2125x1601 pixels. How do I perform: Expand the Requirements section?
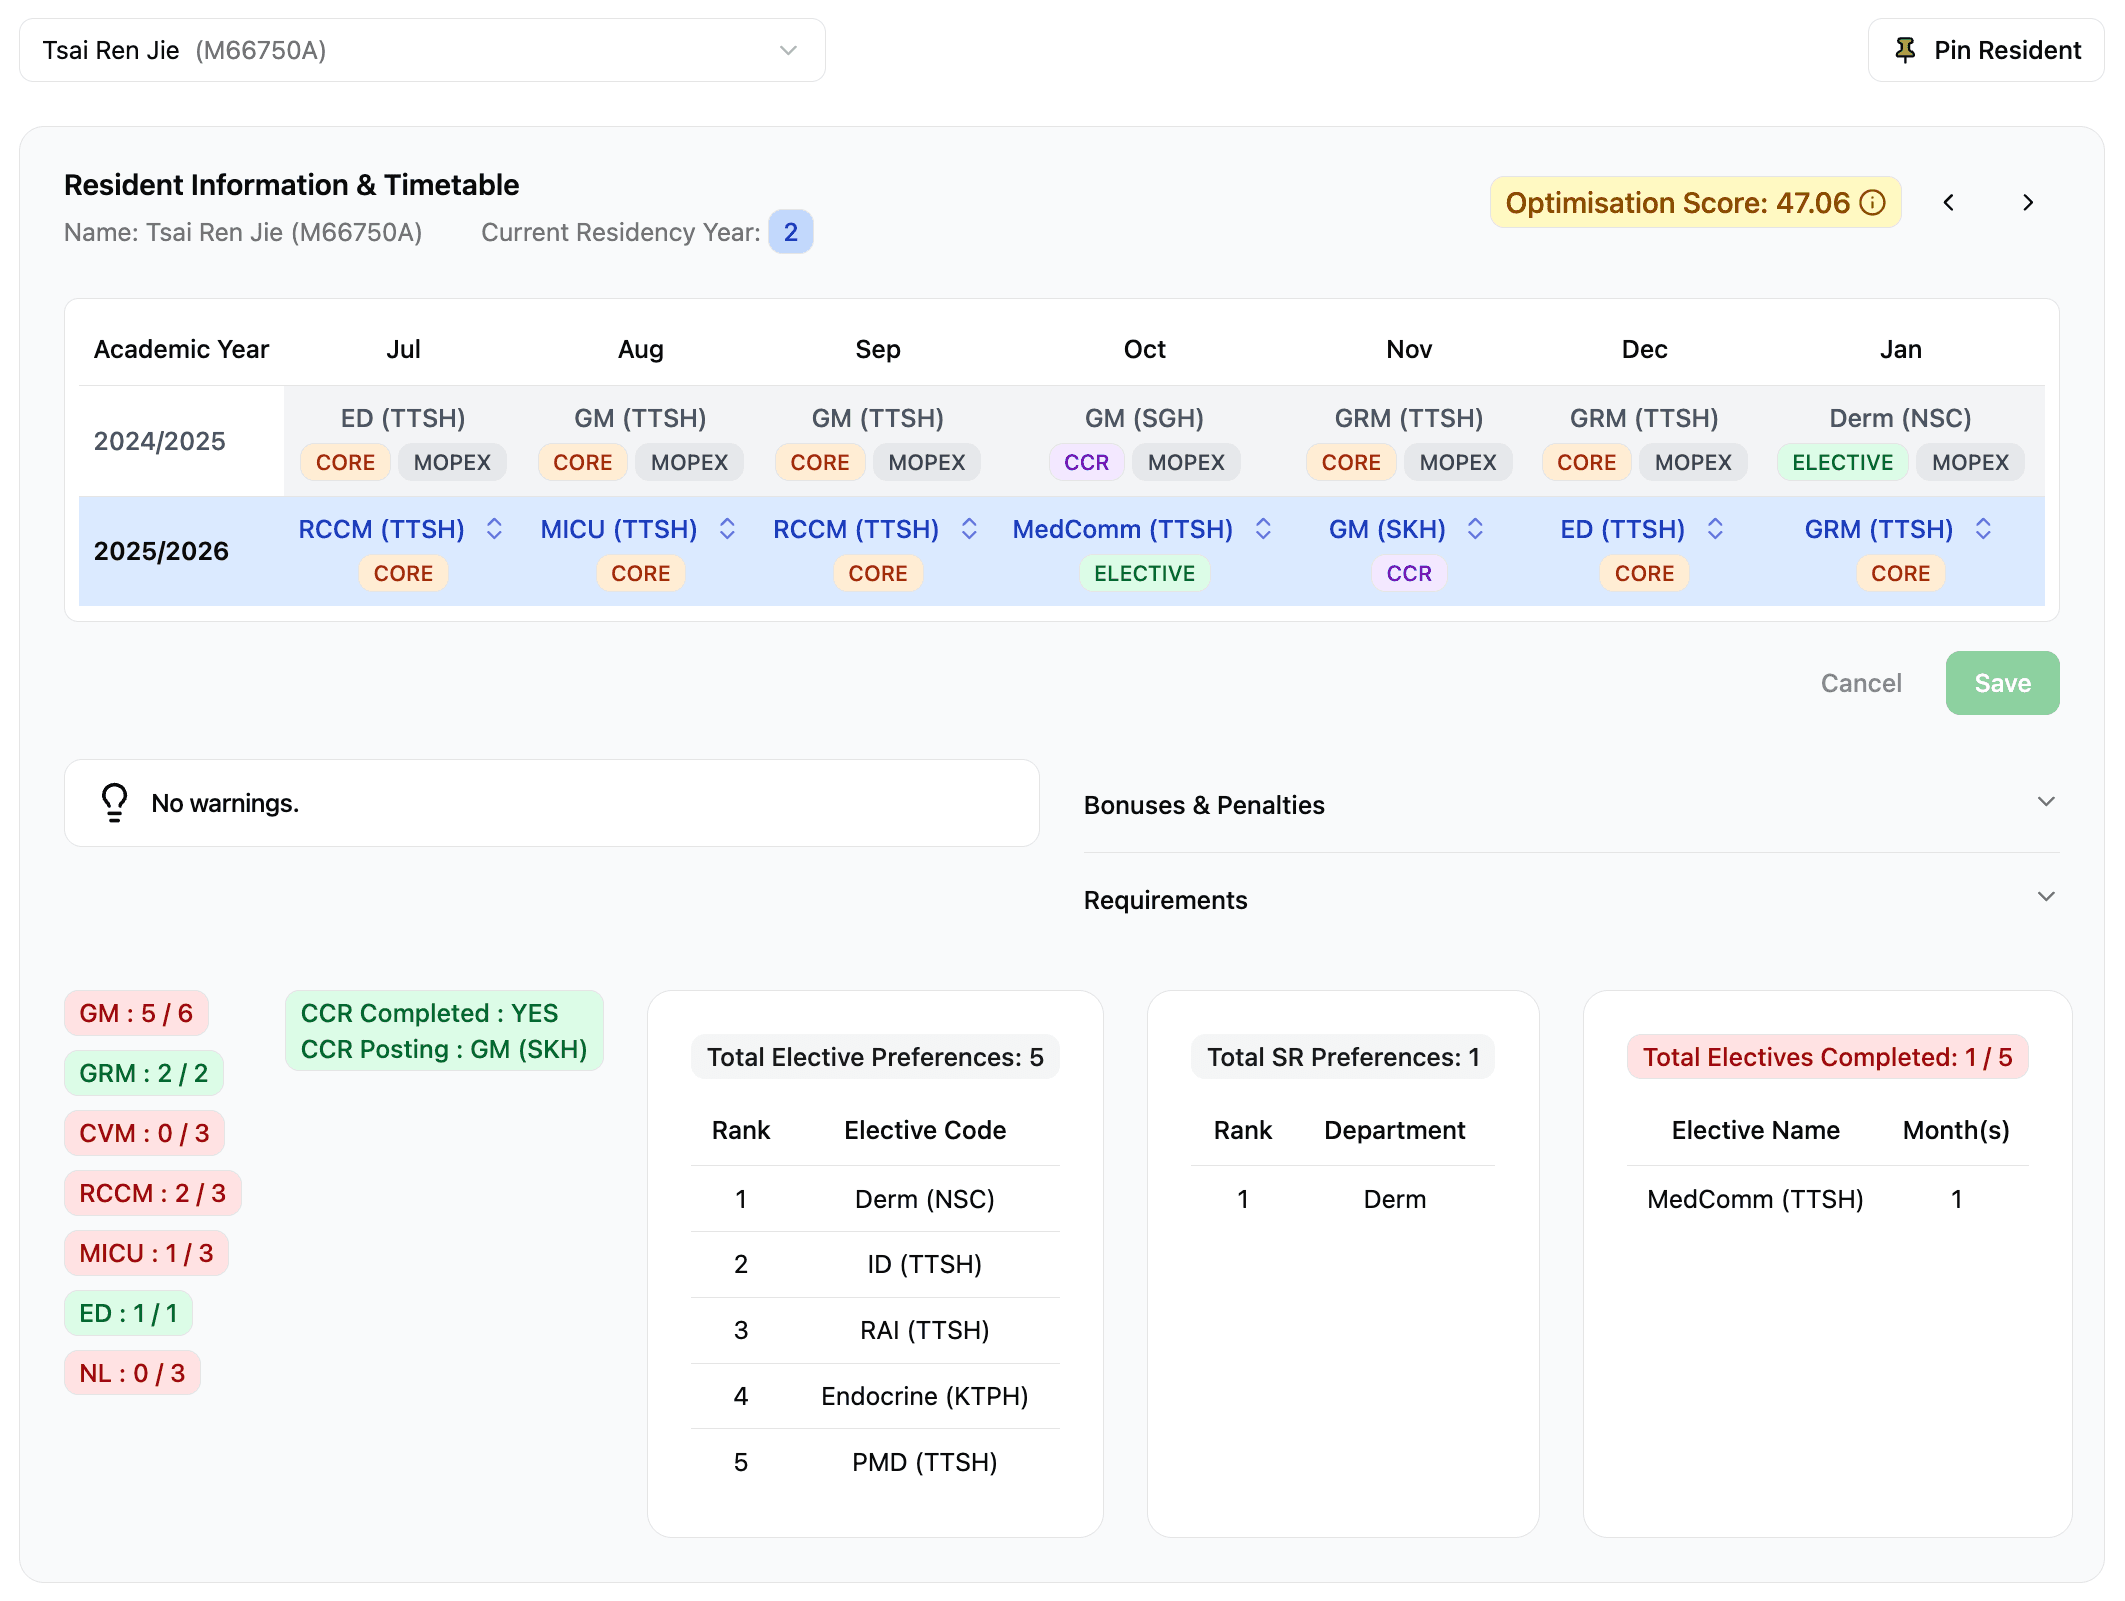pyautogui.click(x=1571, y=900)
